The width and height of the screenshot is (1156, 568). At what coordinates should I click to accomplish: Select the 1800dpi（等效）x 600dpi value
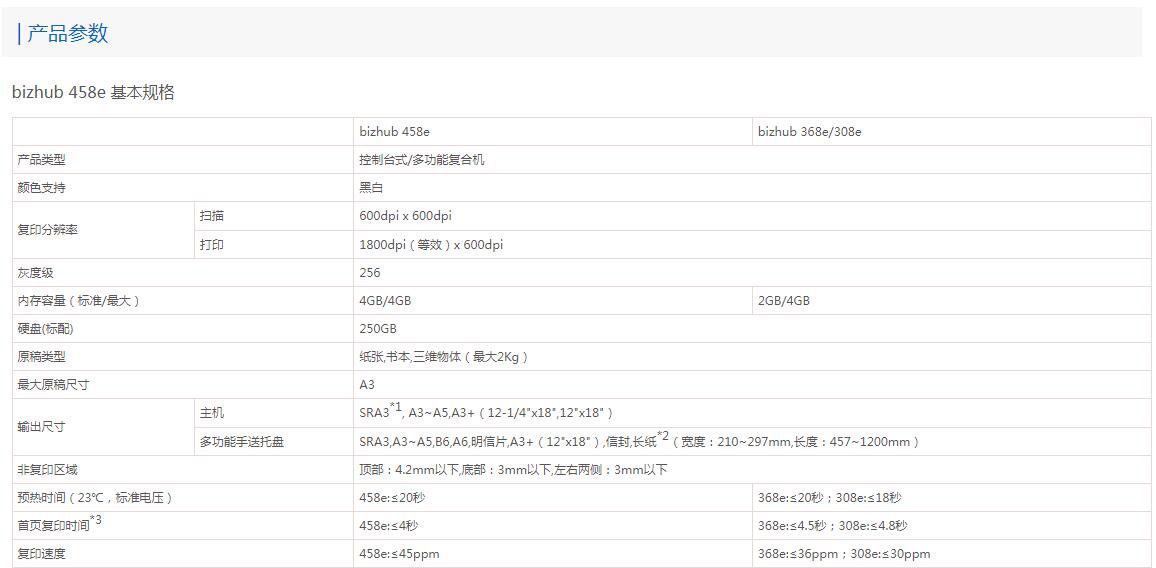(x=431, y=244)
